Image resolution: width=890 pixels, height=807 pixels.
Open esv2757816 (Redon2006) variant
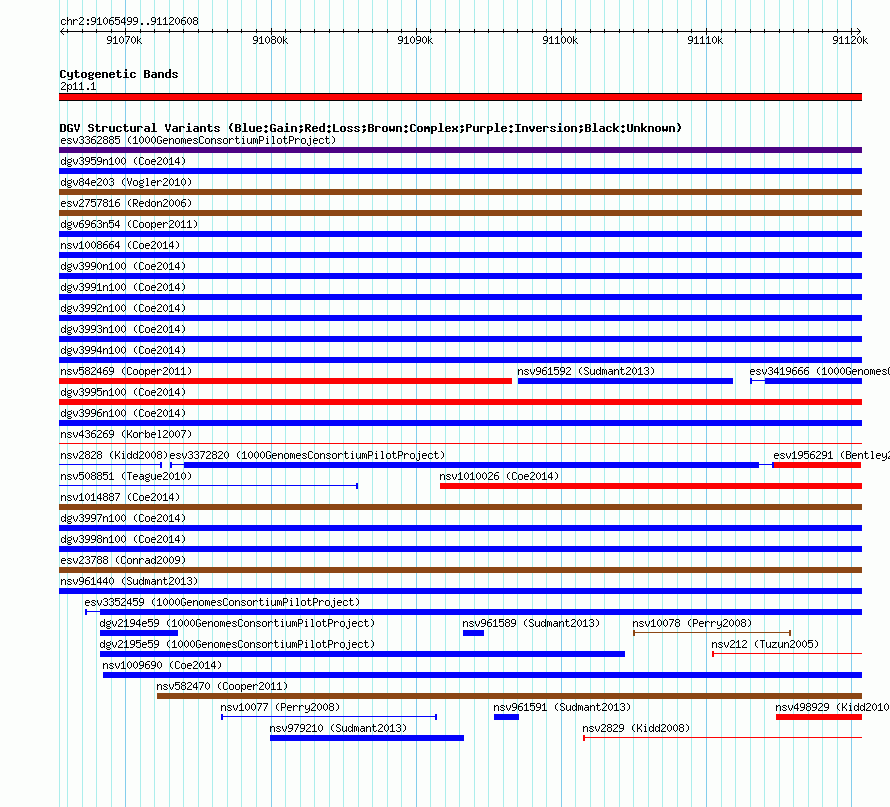coord(126,203)
